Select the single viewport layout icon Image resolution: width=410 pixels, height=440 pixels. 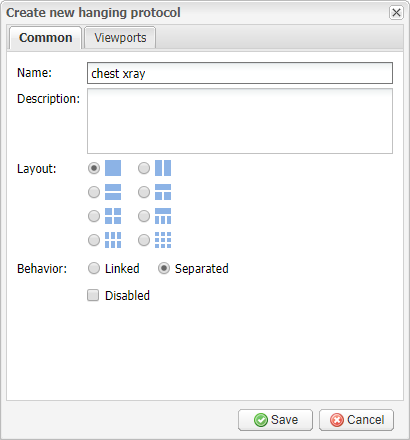coord(113,168)
